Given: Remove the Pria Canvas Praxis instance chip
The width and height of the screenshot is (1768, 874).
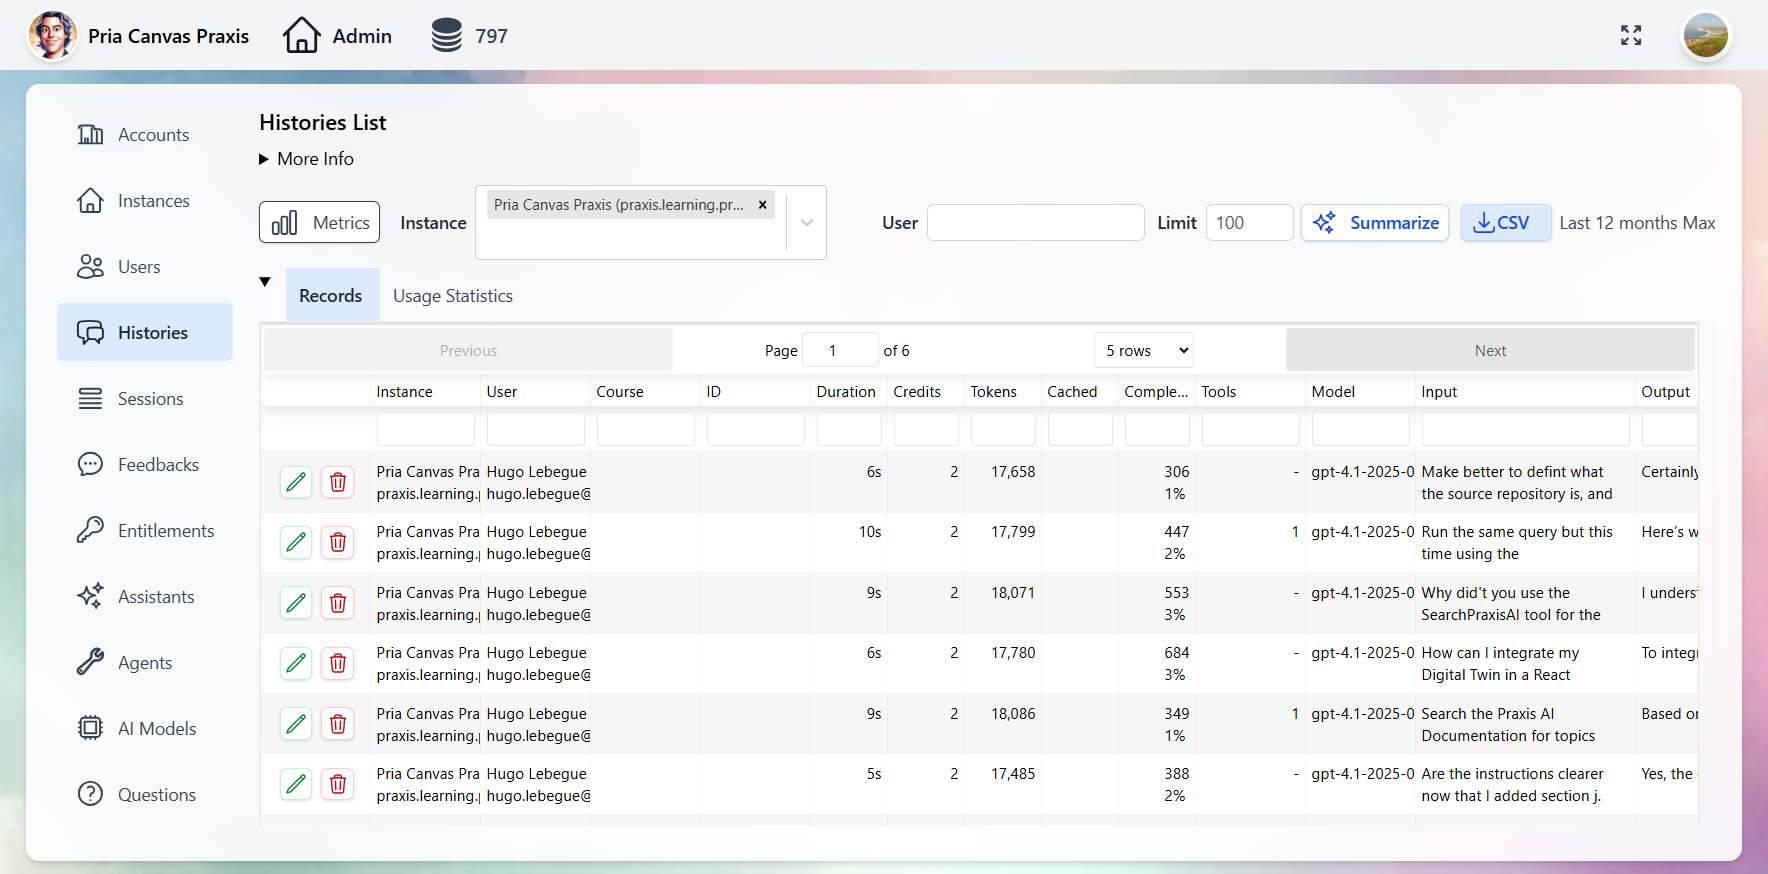Looking at the screenshot, I should coord(762,205).
